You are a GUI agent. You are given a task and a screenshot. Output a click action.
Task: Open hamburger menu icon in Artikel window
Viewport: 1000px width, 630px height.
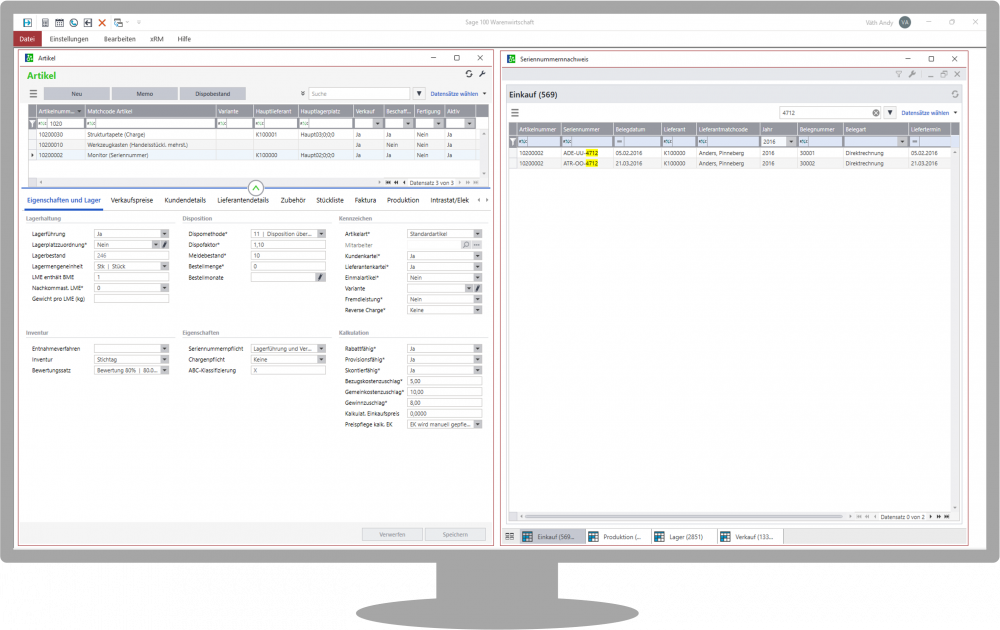(x=33, y=93)
